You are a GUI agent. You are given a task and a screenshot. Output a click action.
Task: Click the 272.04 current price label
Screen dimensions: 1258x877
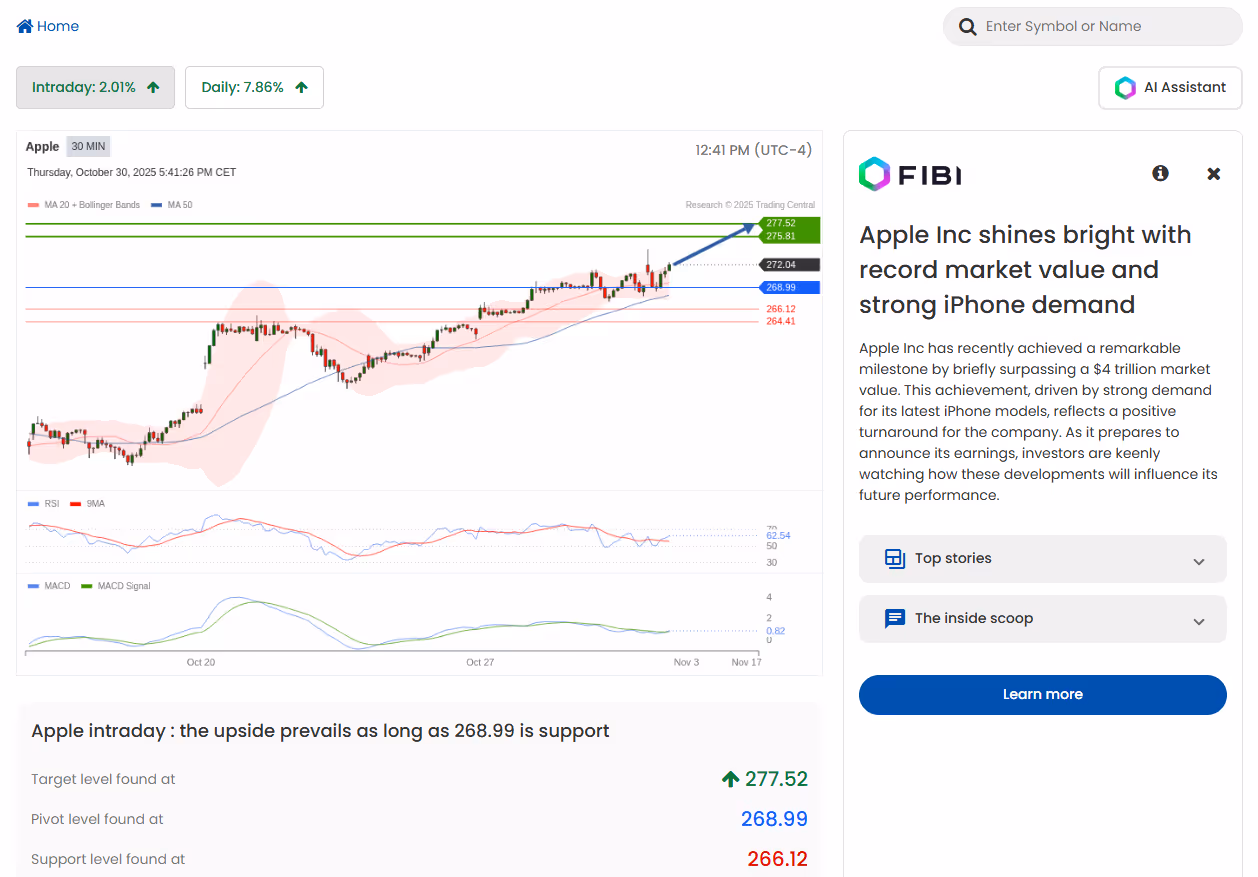coord(791,265)
